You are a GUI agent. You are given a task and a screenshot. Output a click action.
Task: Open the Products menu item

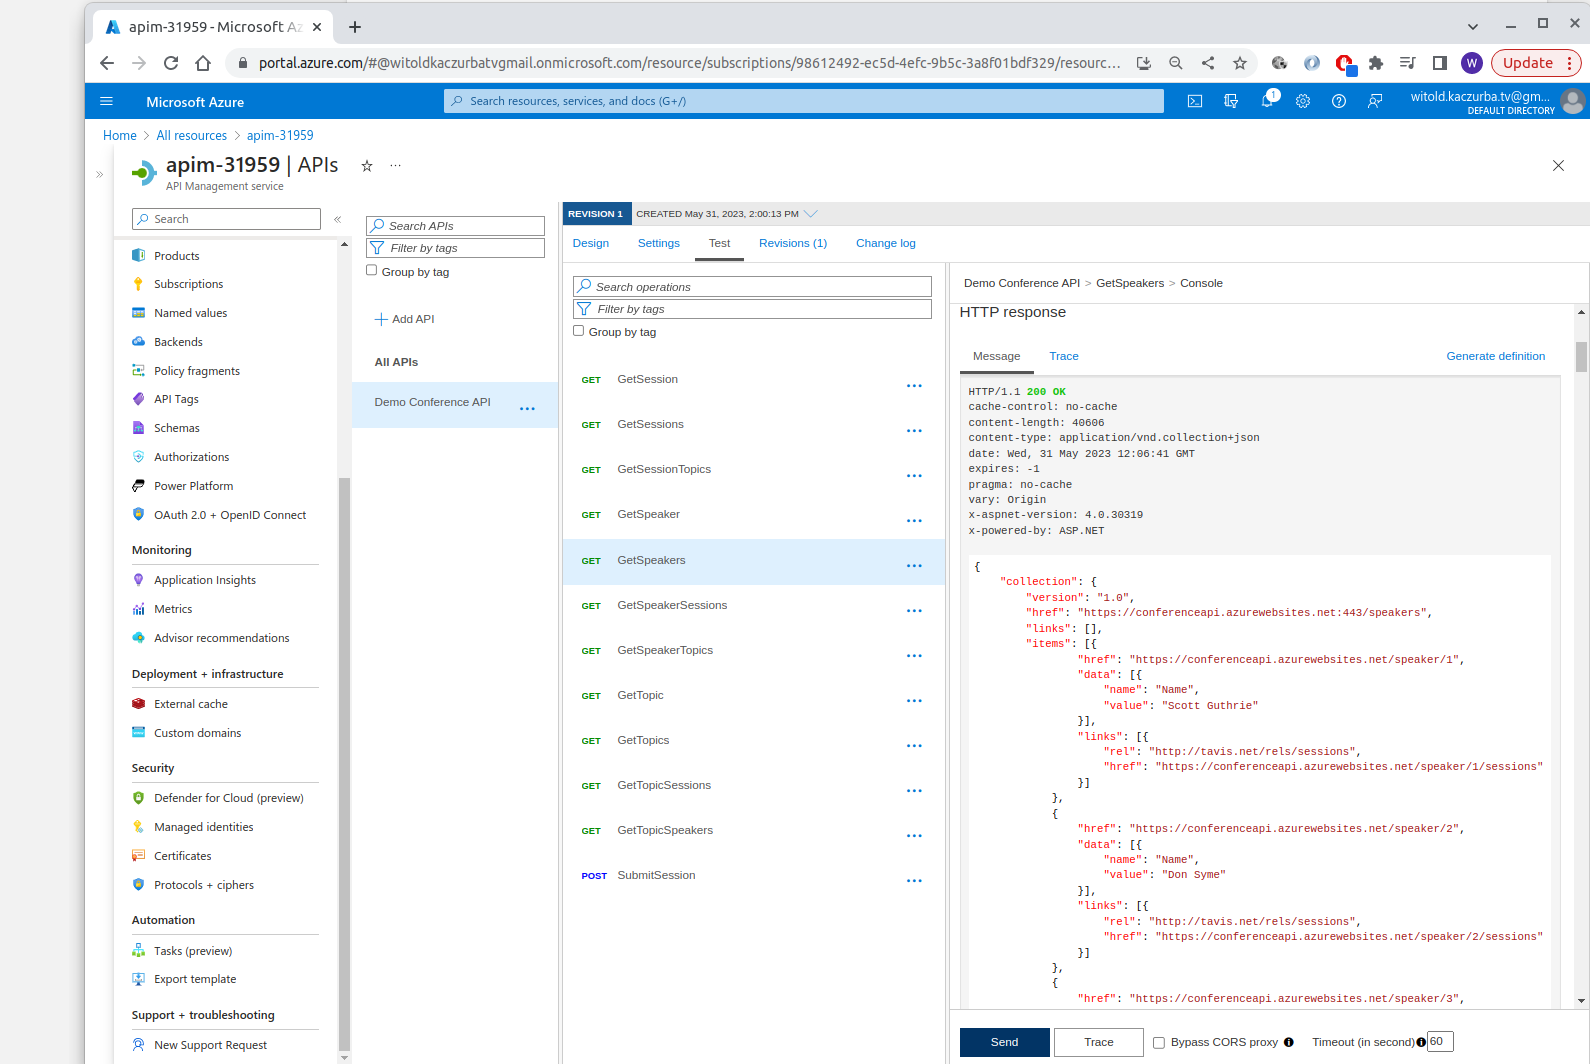point(177,256)
